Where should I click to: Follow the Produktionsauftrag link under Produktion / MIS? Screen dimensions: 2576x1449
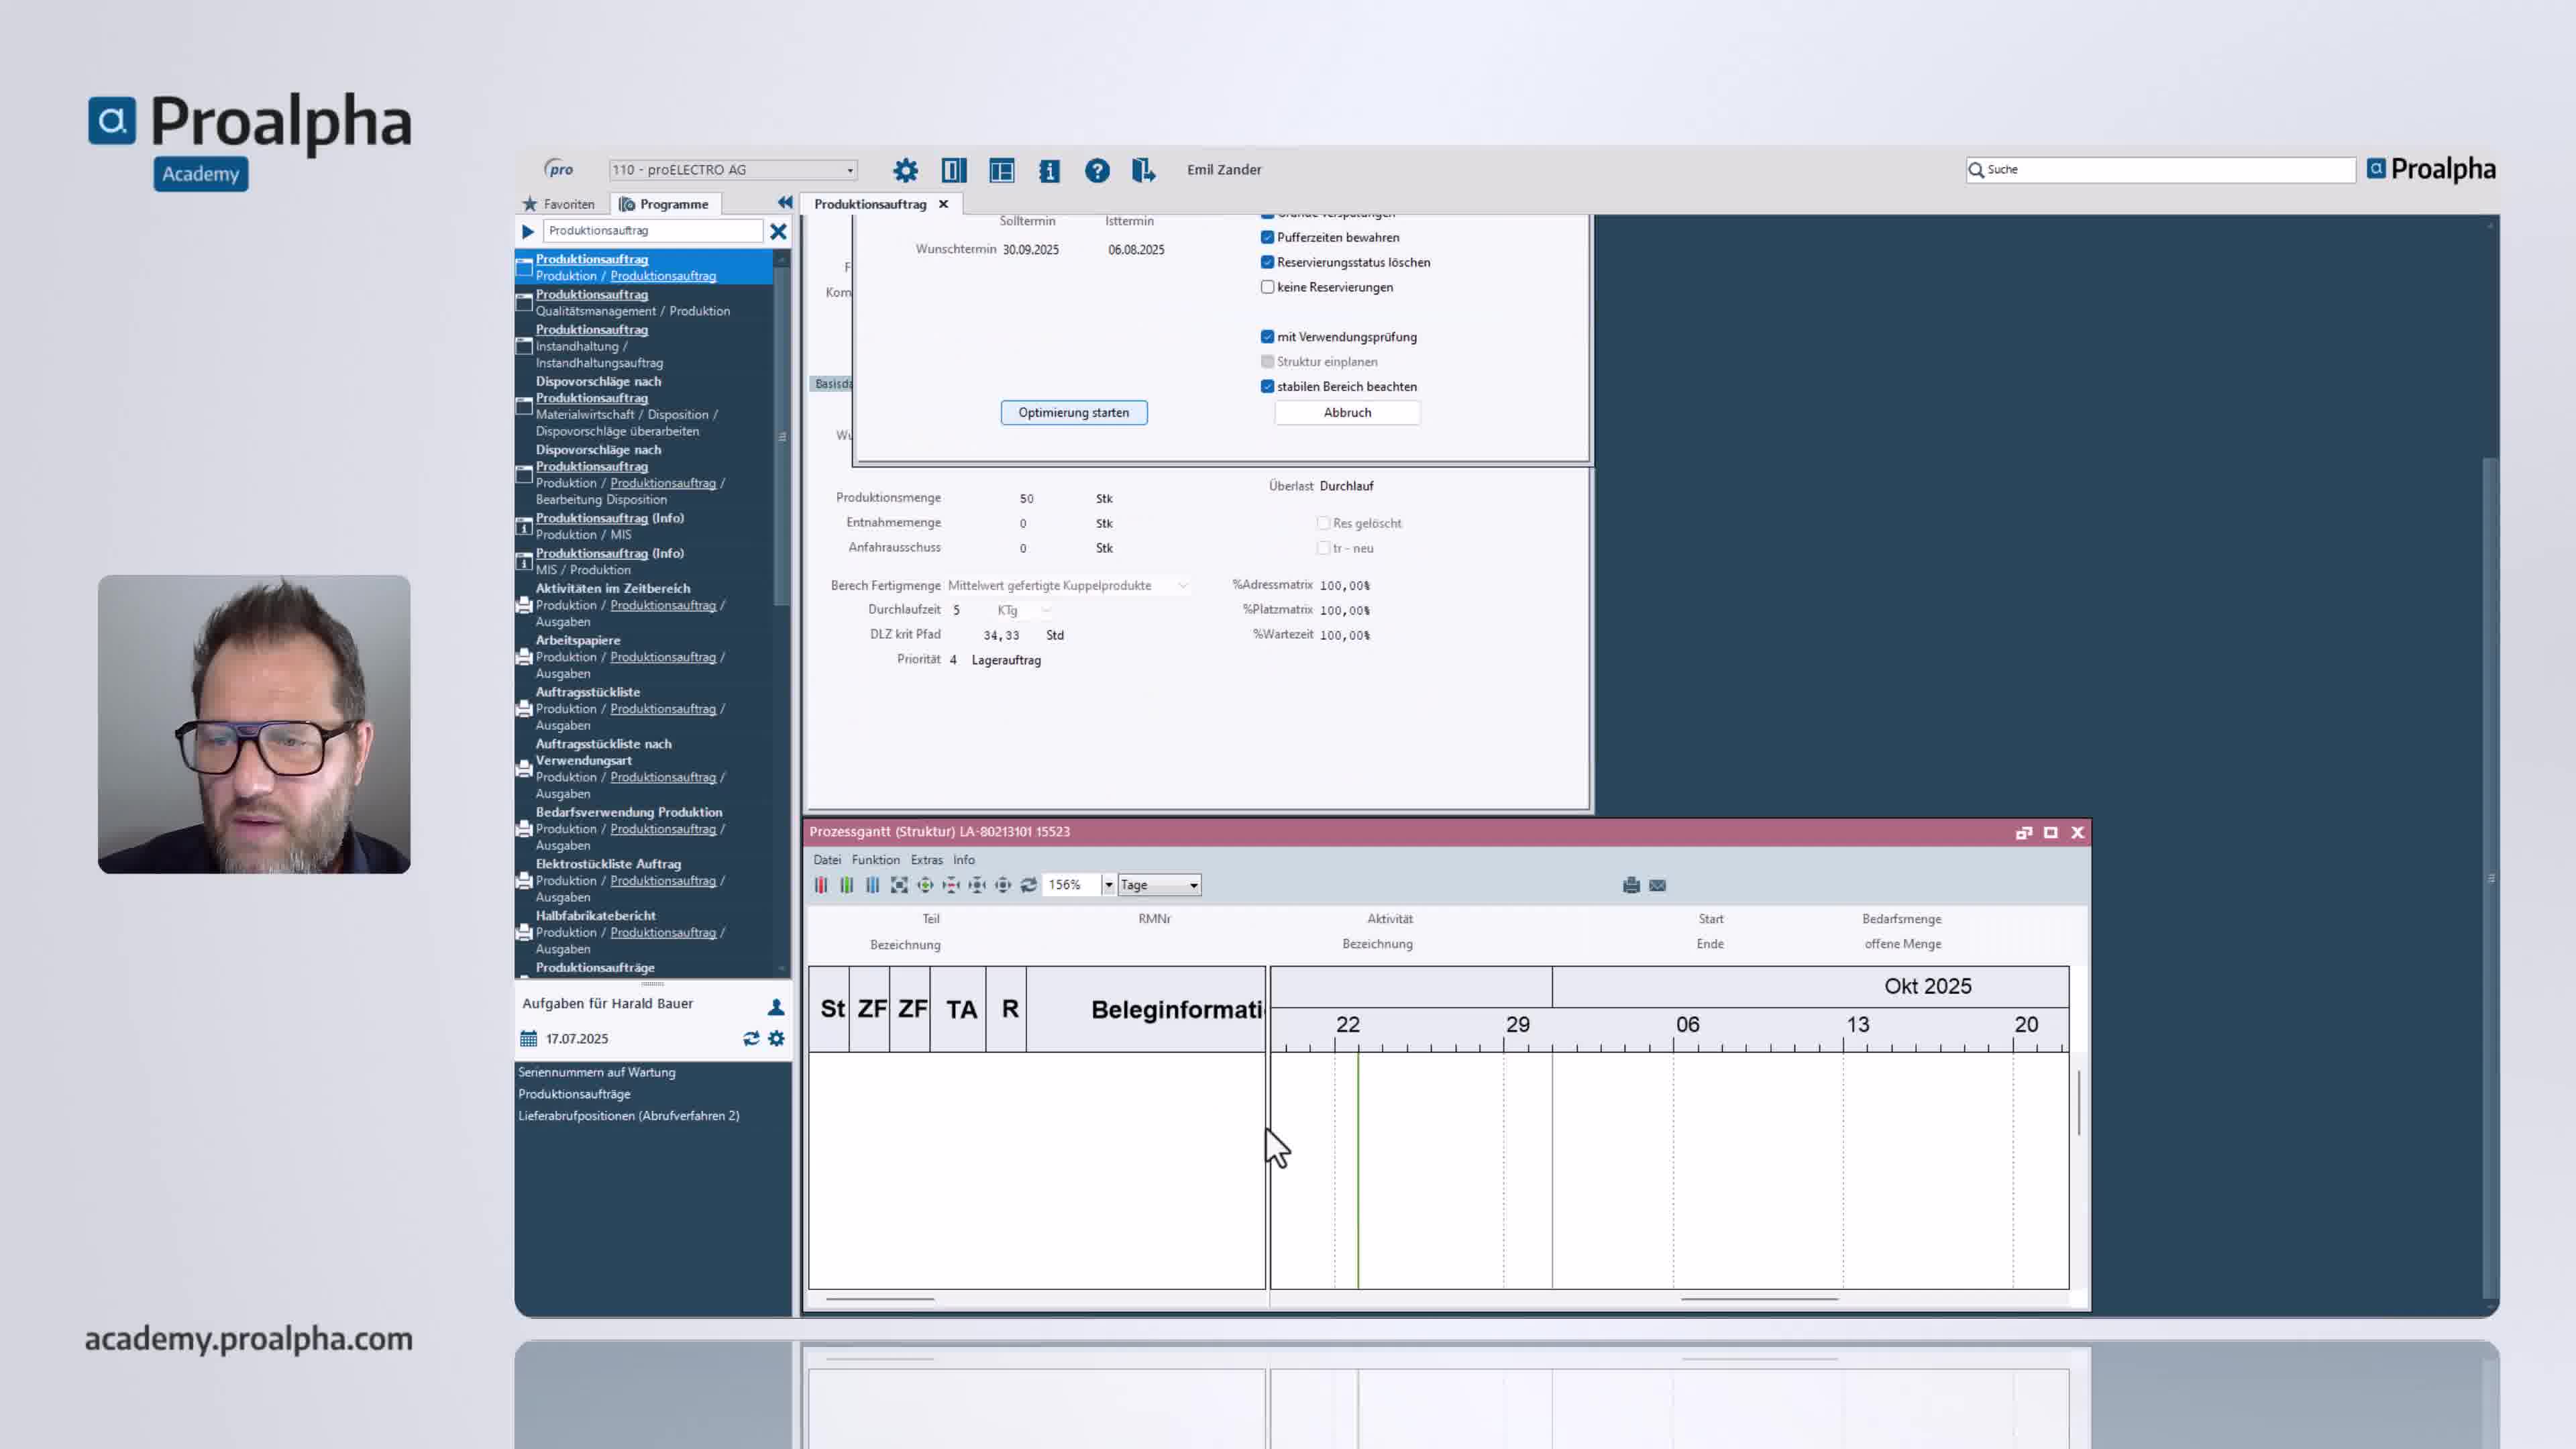point(592,518)
